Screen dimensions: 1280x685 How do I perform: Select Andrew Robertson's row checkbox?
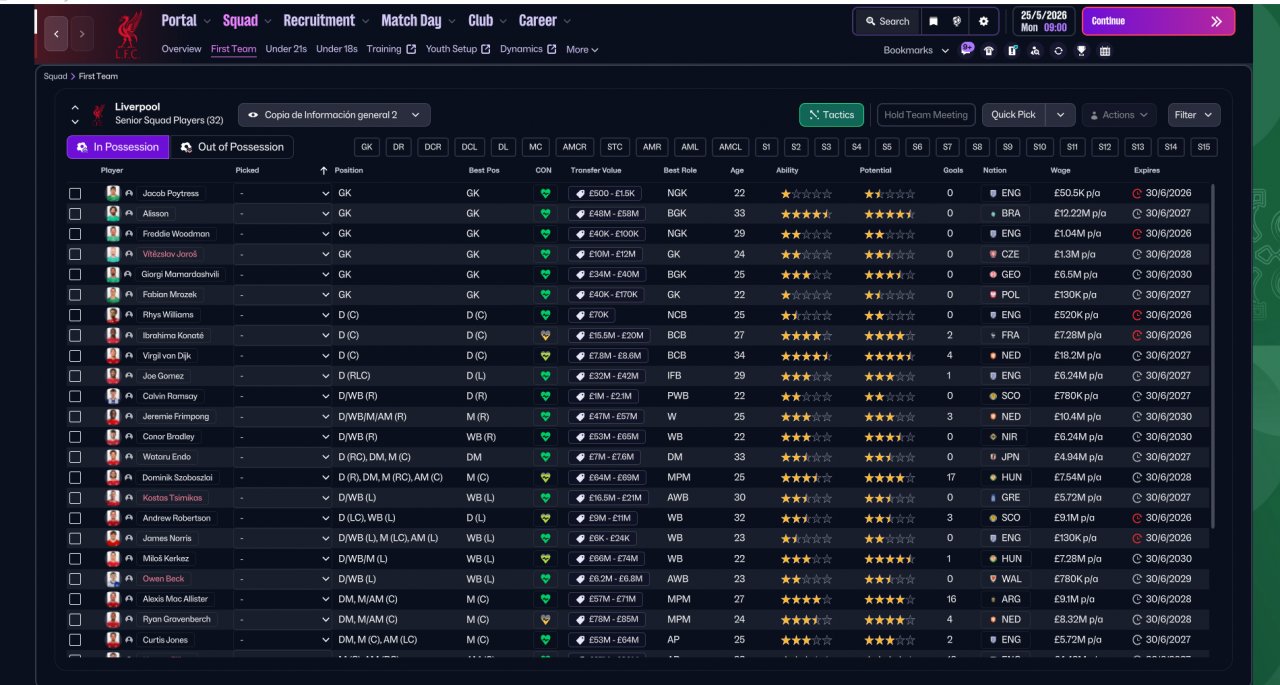click(x=75, y=518)
